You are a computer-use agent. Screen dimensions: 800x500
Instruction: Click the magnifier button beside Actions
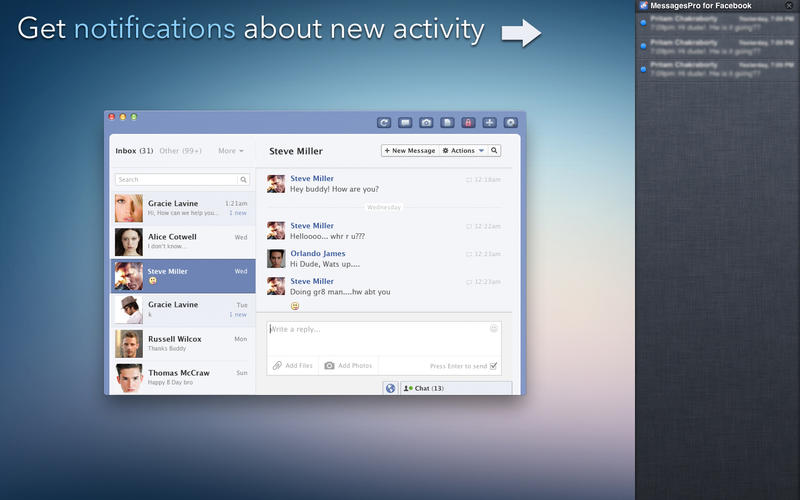tap(494, 151)
